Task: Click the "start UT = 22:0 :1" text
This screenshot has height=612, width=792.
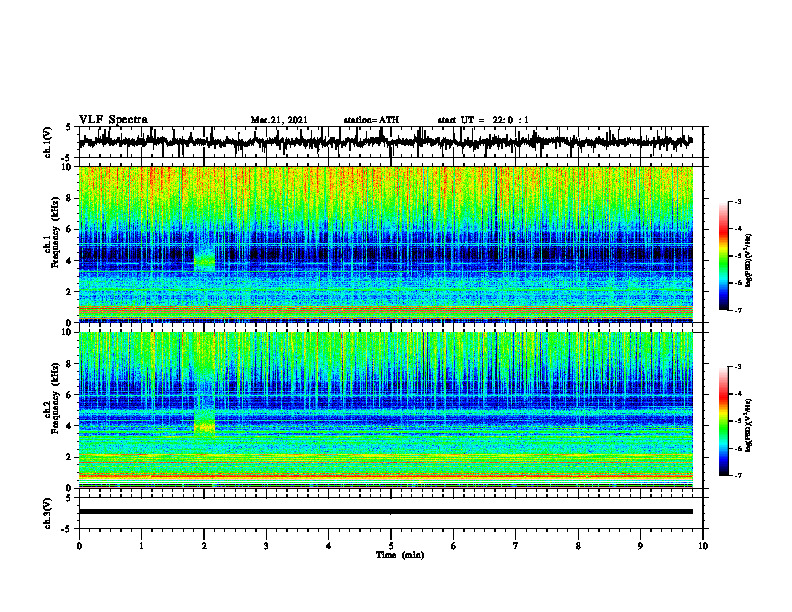Action: pos(483,120)
